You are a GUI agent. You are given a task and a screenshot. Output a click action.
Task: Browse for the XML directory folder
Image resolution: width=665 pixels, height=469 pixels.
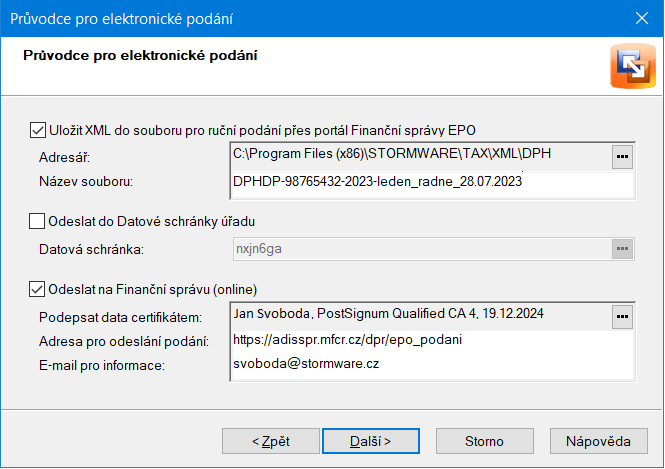pos(622,157)
